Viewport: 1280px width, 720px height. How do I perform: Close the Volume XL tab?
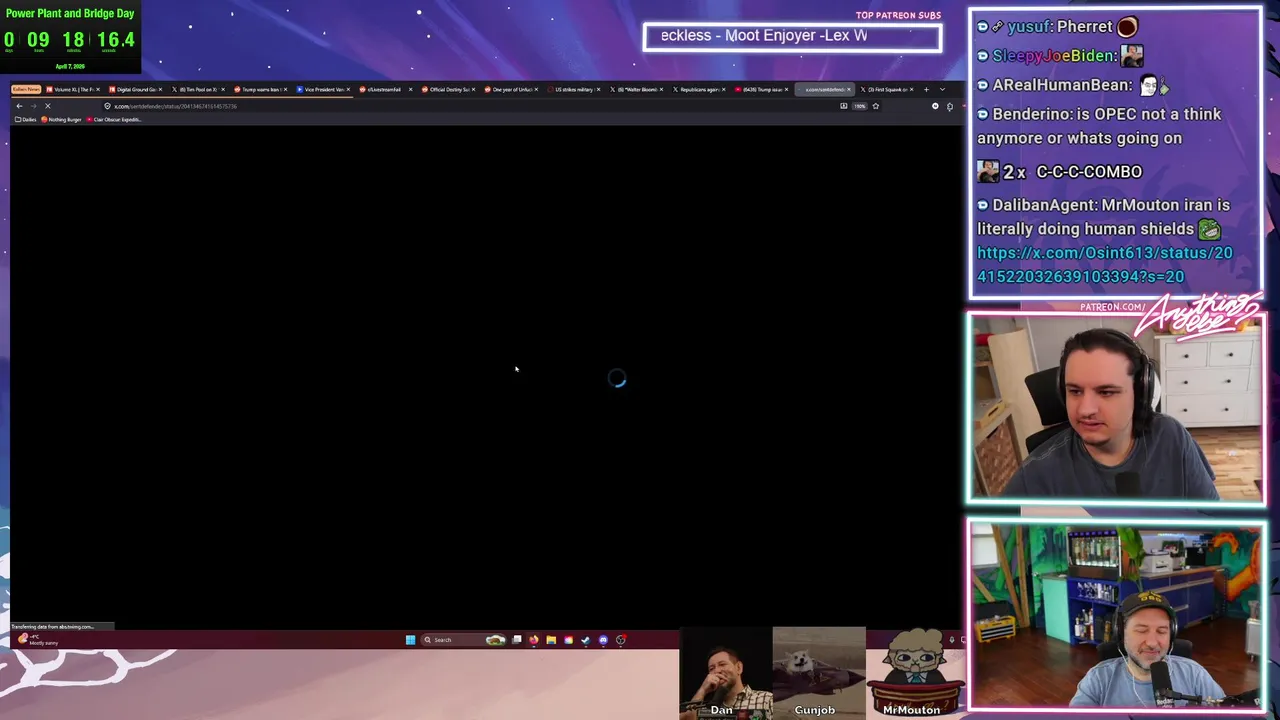98,89
